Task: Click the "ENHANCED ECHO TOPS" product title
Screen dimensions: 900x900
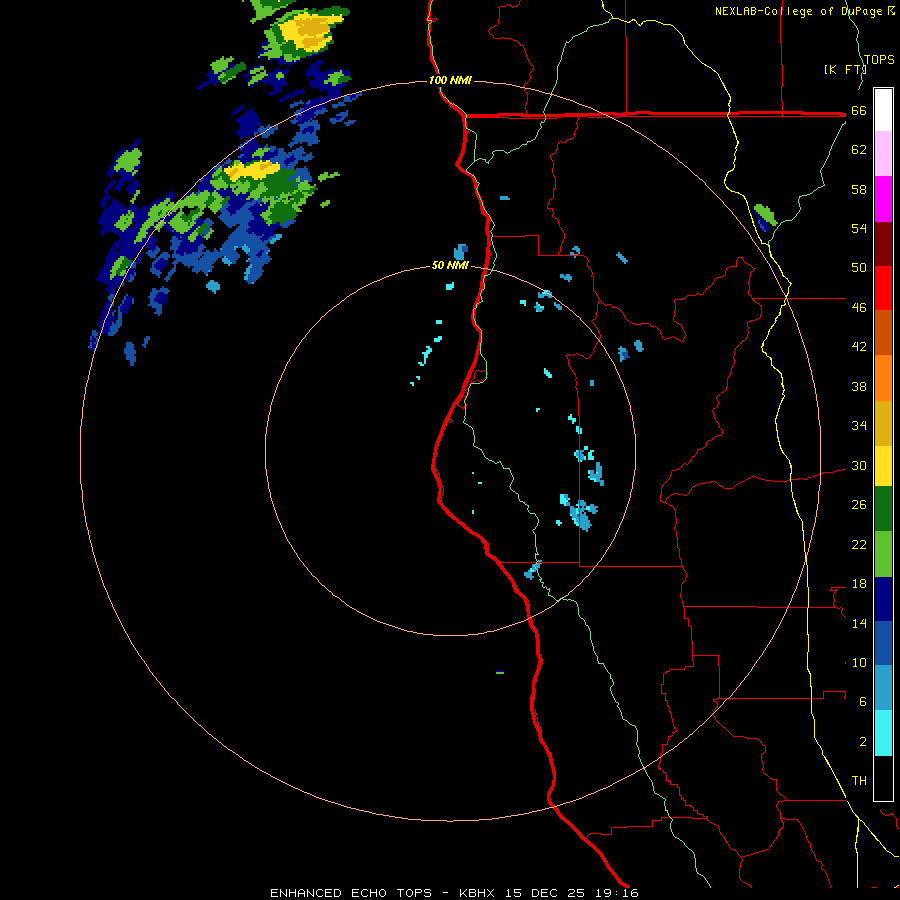Action: (x=351, y=893)
